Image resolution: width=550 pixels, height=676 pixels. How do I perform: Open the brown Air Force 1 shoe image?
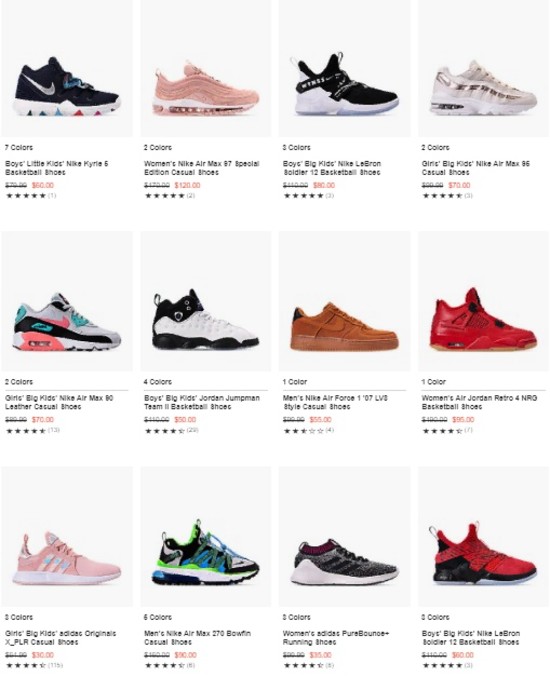point(344,301)
